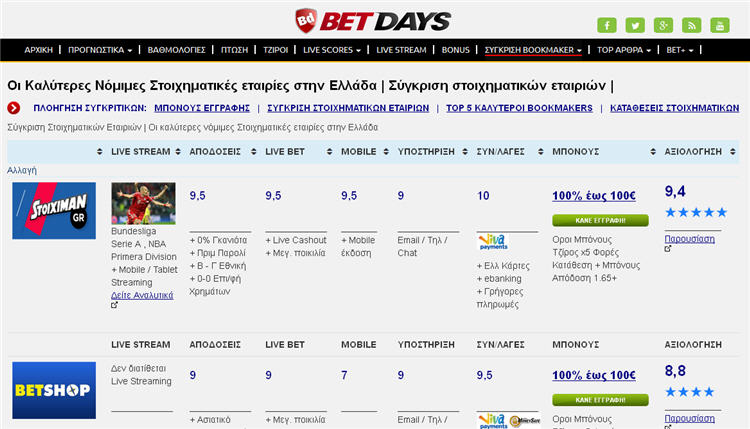
Task: Click external link icon under Stoiximan Παρουσίαση
Action: pyautogui.click(x=668, y=249)
